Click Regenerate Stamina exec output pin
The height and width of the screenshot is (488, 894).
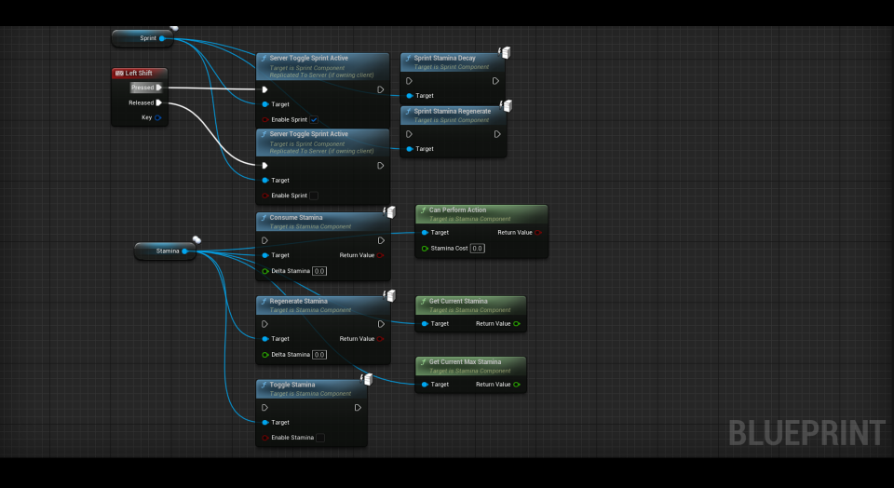tap(381, 324)
